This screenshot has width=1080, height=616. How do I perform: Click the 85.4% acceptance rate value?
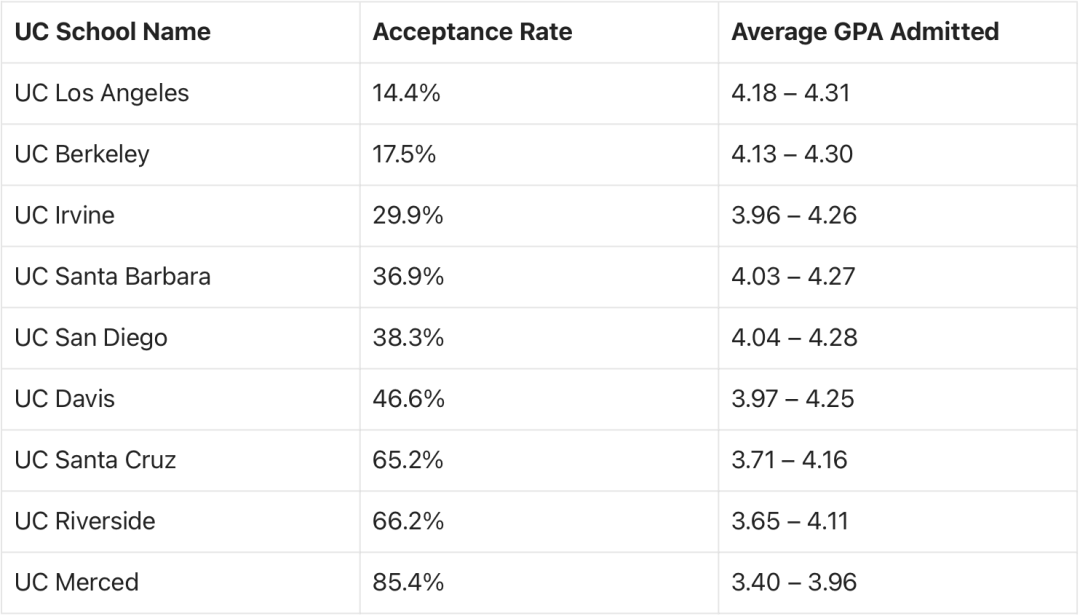(x=408, y=582)
